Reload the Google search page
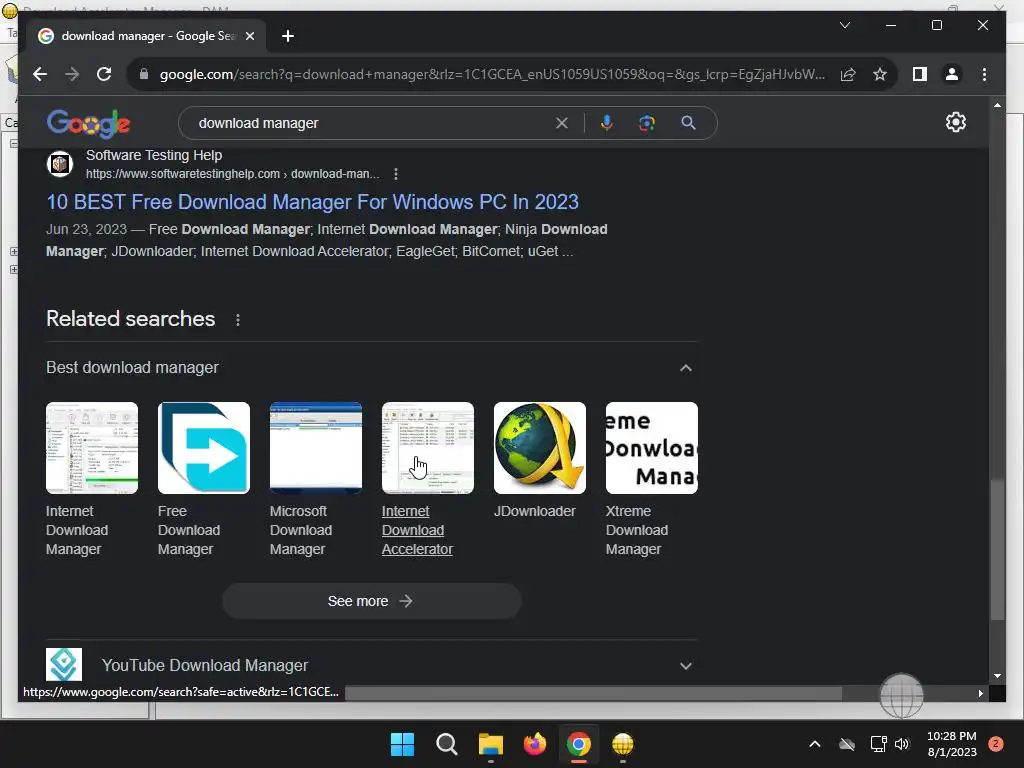1024x768 pixels. tap(104, 74)
